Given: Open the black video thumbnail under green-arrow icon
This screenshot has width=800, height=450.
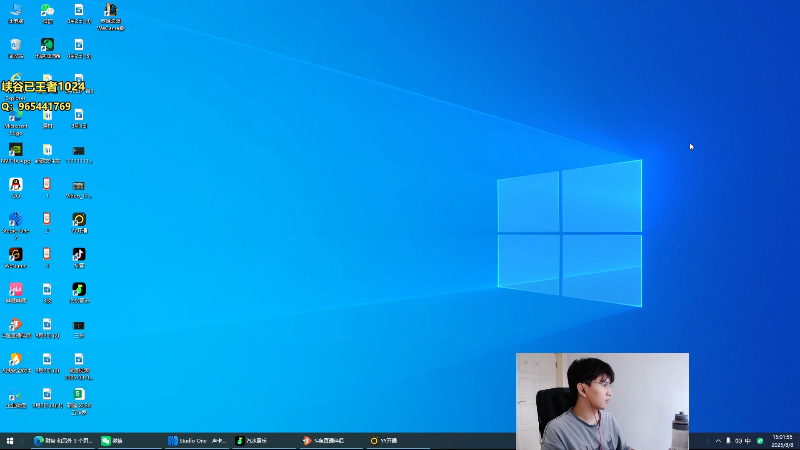Looking at the screenshot, I should coord(79,329).
